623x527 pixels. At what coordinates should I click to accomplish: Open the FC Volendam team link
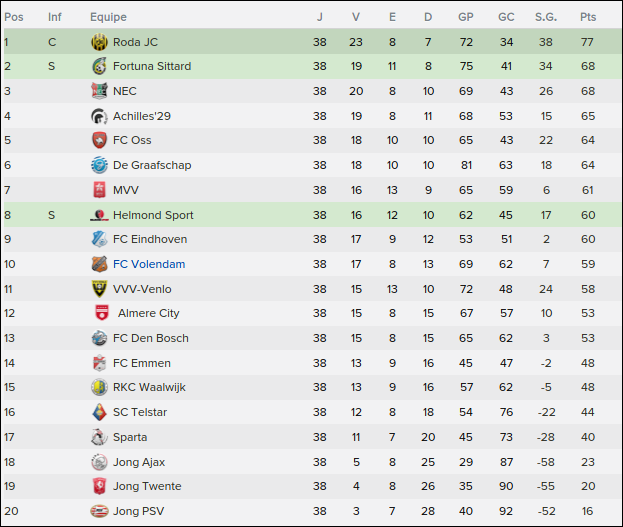[x=149, y=264]
